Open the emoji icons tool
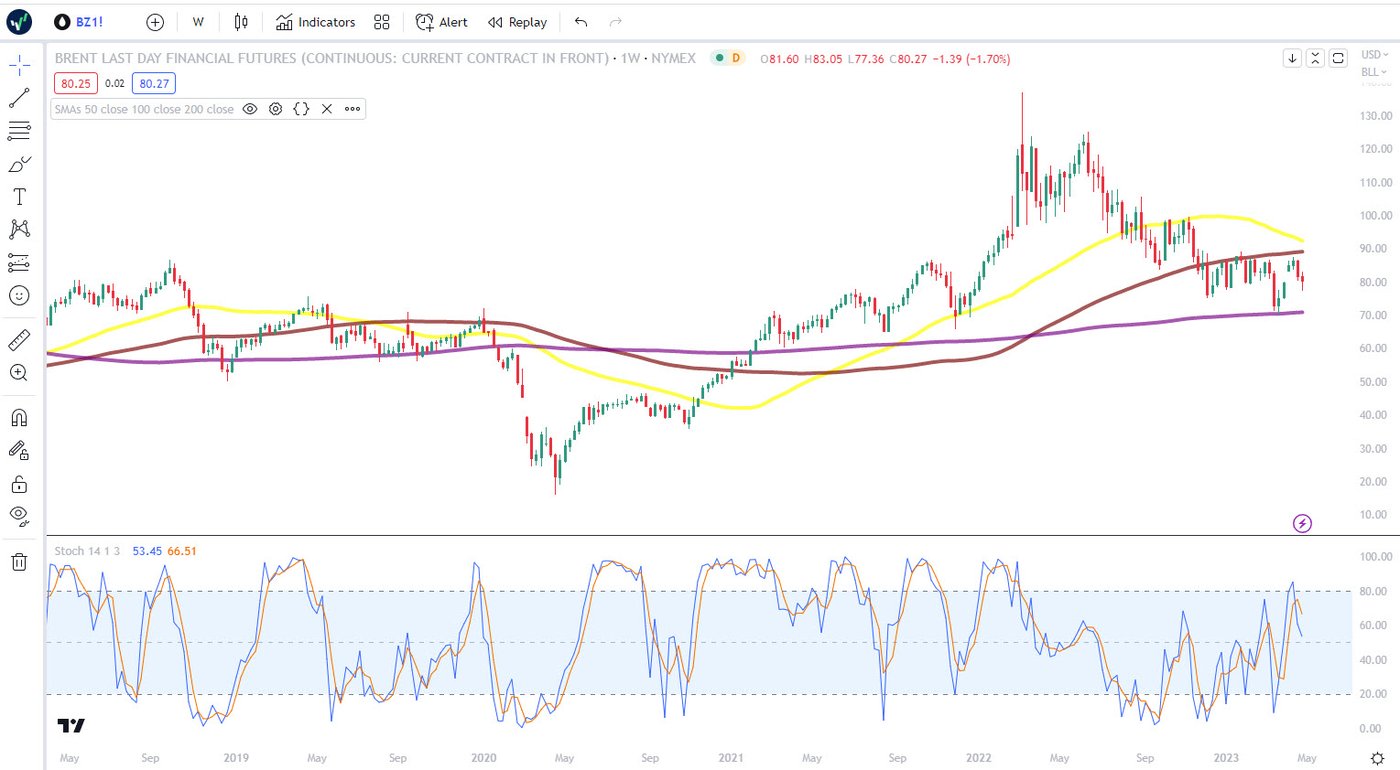Image resolution: width=1400 pixels, height=770 pixels. point(19,295)
